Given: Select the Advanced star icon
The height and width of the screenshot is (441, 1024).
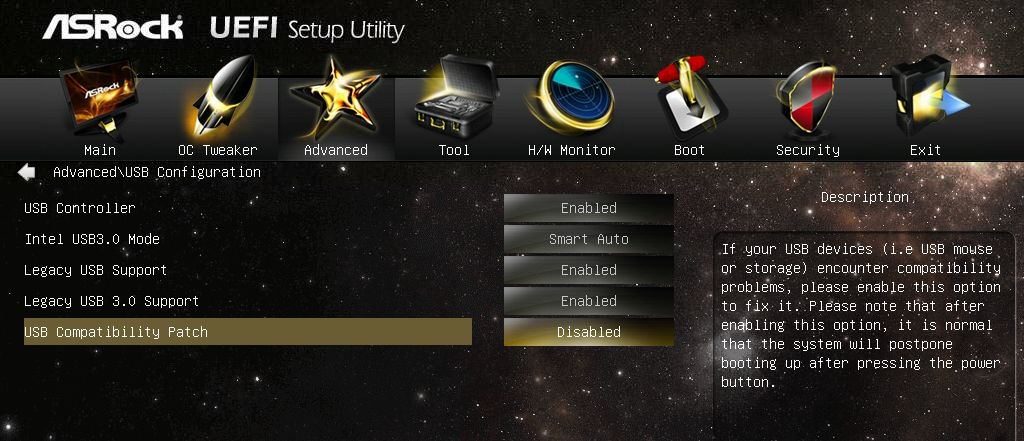Looking at the screenshot, I should [336, 97].
